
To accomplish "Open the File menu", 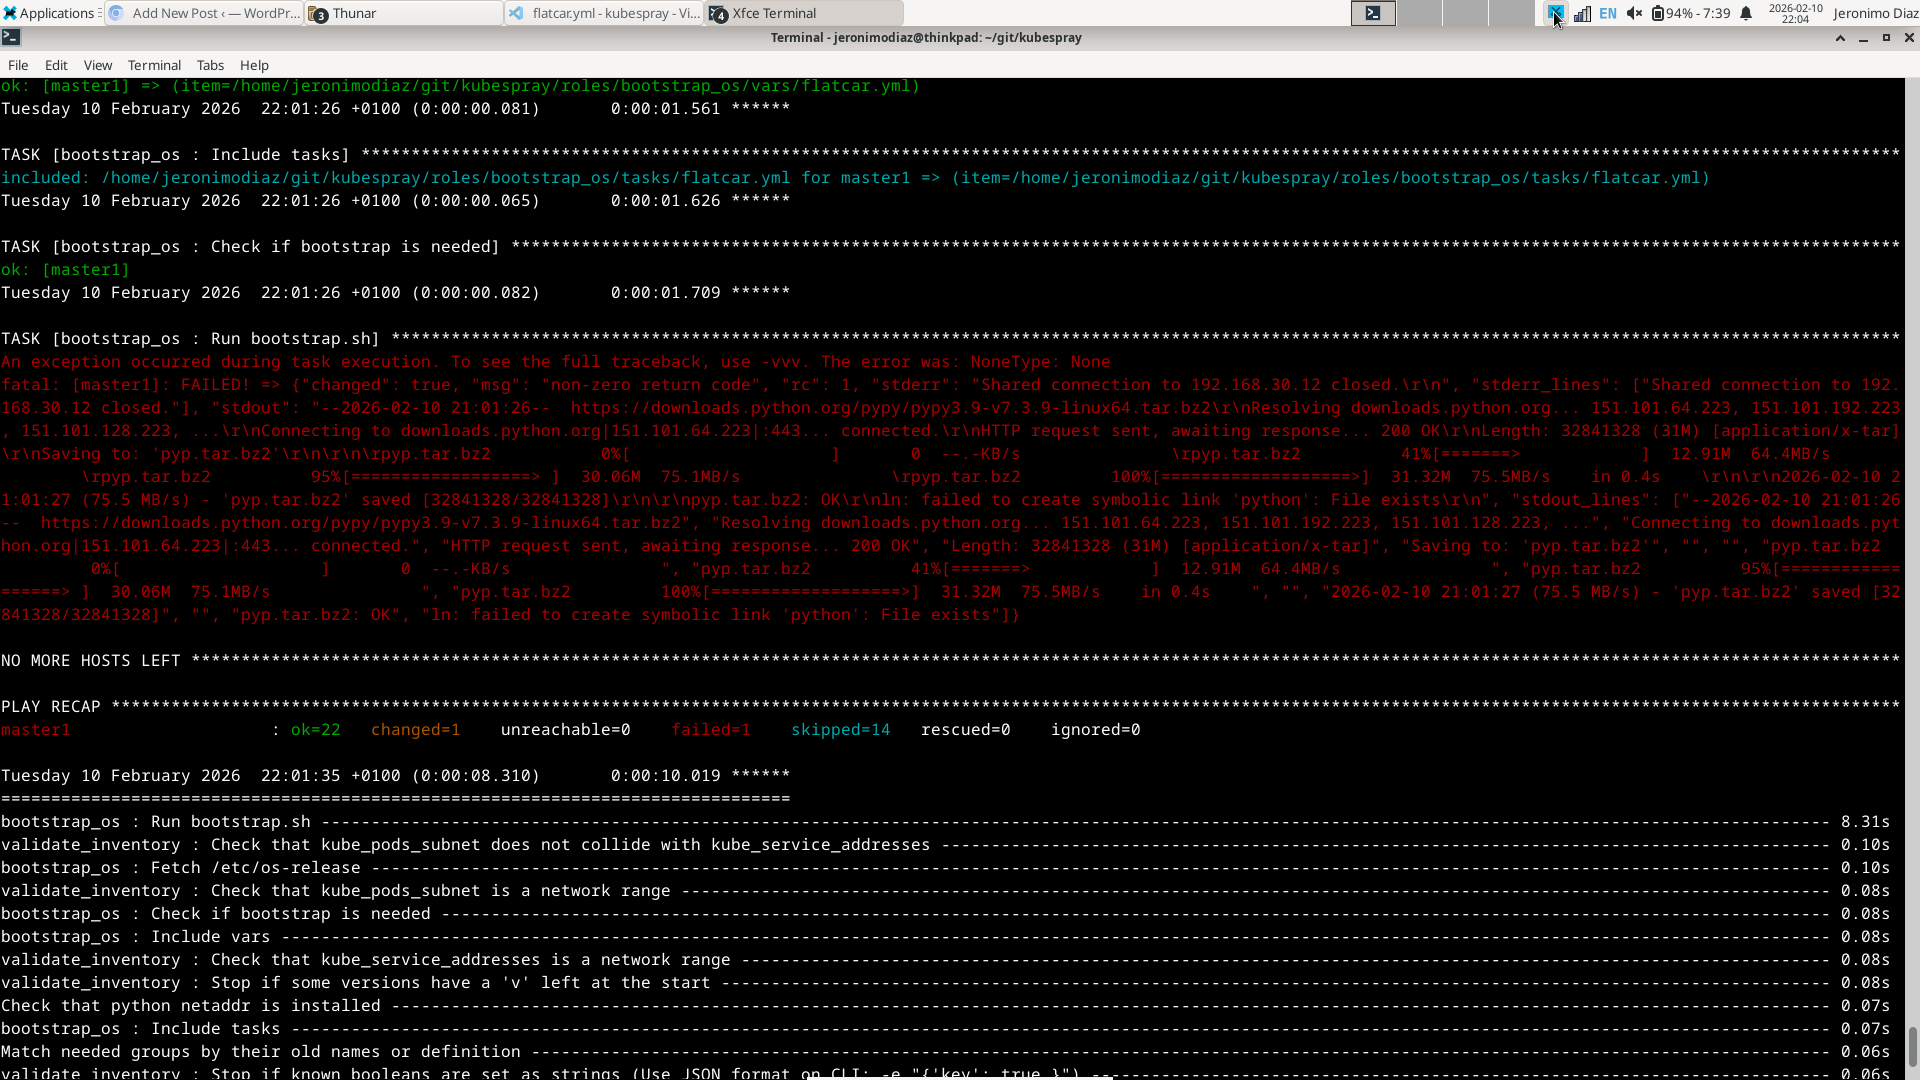I will 18,65.
